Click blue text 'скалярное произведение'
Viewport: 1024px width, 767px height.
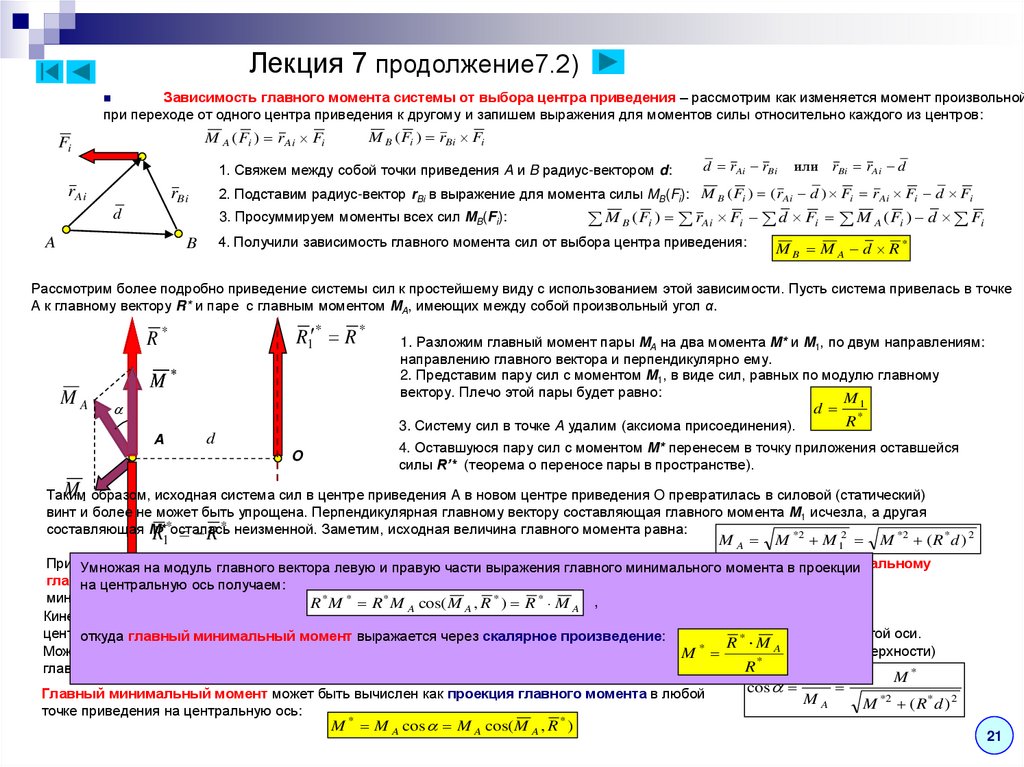(x=572, y=636)
